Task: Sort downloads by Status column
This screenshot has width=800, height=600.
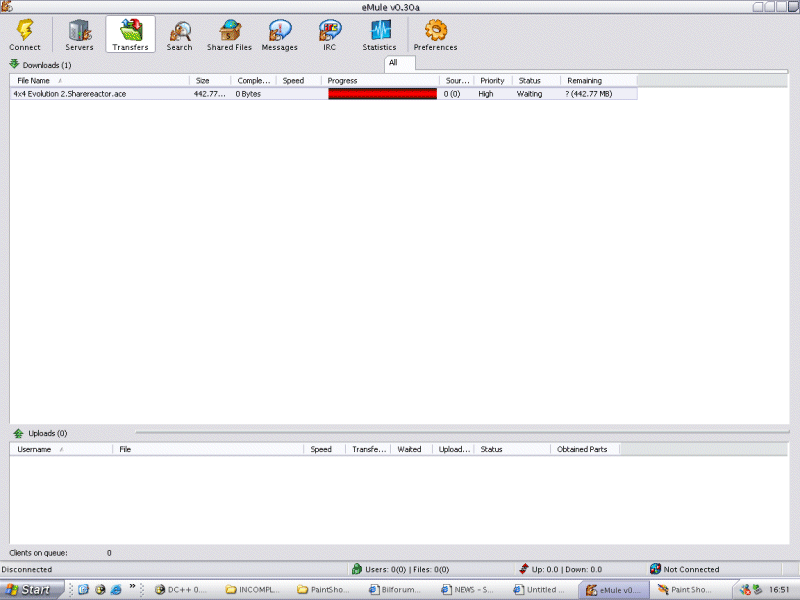Action: (536, 81)
